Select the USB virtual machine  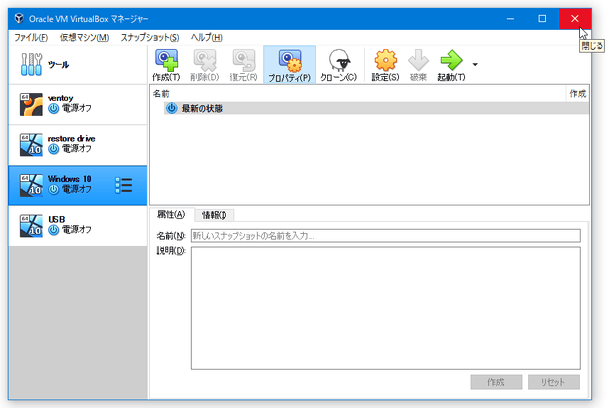coord(78,226)
